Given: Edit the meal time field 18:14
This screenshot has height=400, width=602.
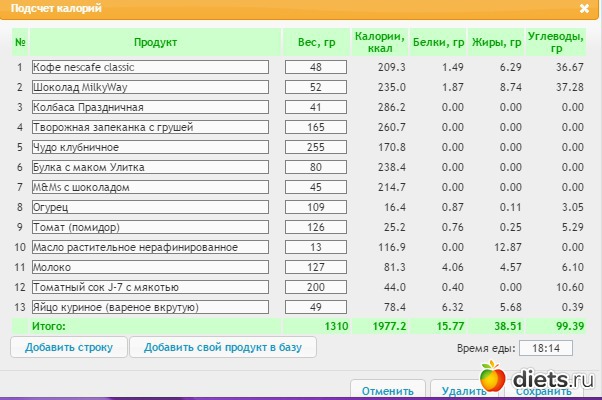Looking at the screenshot, I should 546,348.
